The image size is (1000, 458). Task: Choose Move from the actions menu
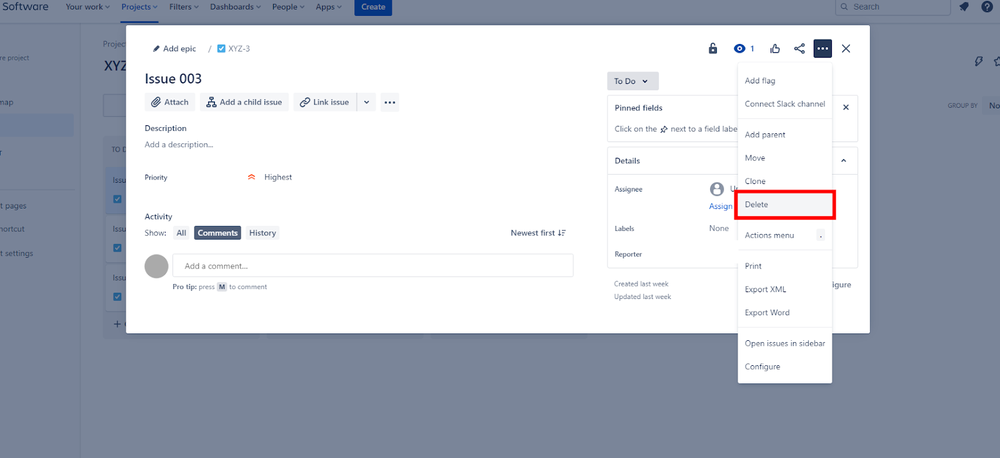click(784, 158)
